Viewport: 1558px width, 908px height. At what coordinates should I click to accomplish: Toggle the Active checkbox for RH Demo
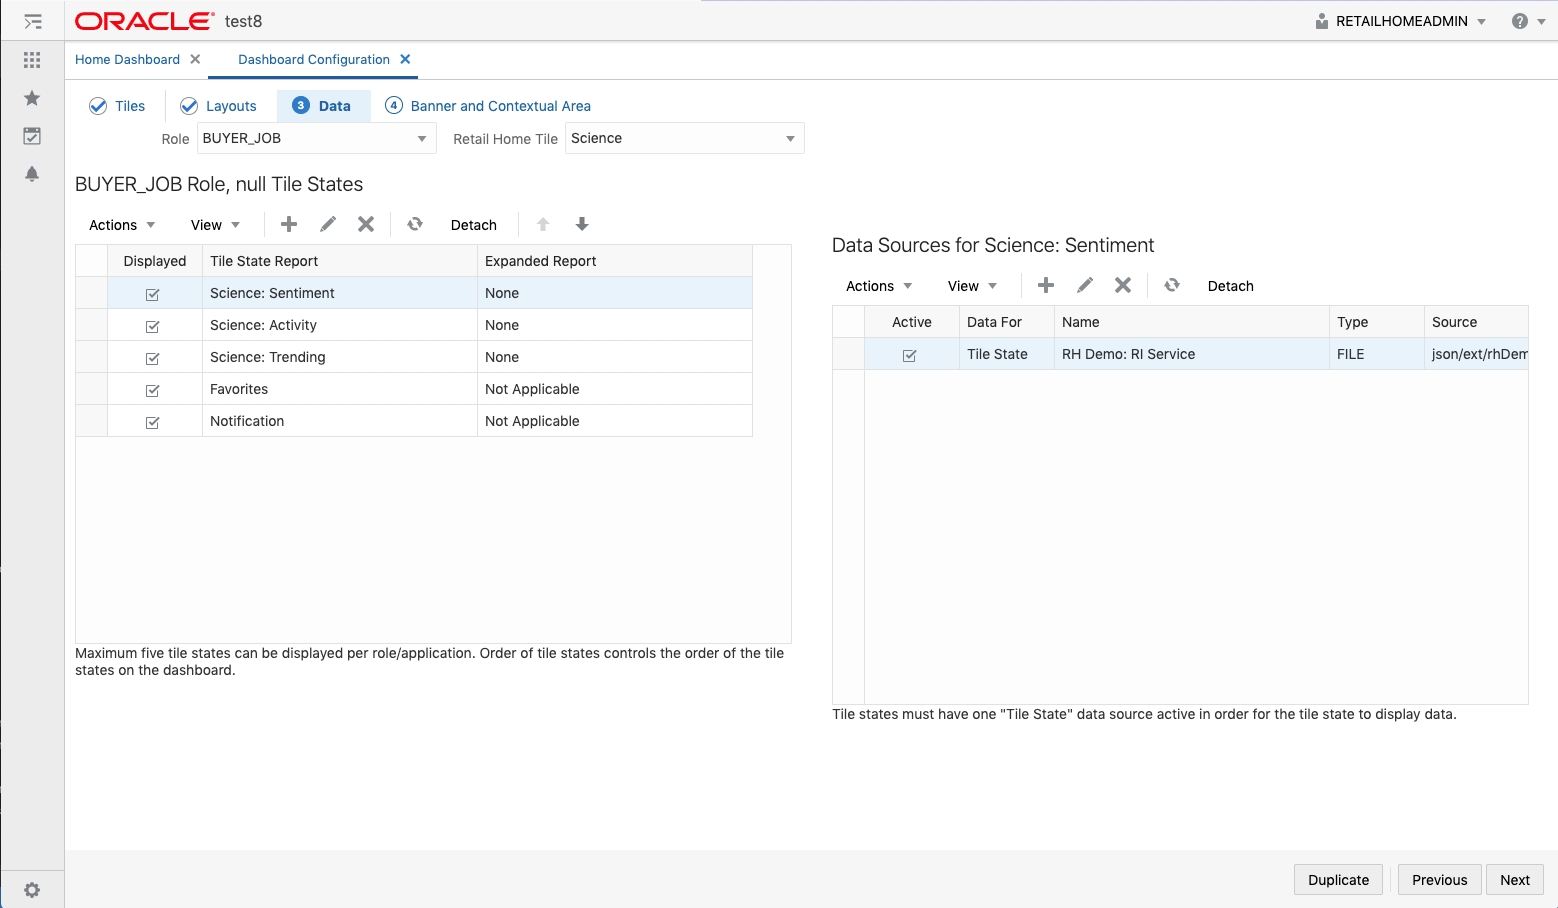(910, 354)
